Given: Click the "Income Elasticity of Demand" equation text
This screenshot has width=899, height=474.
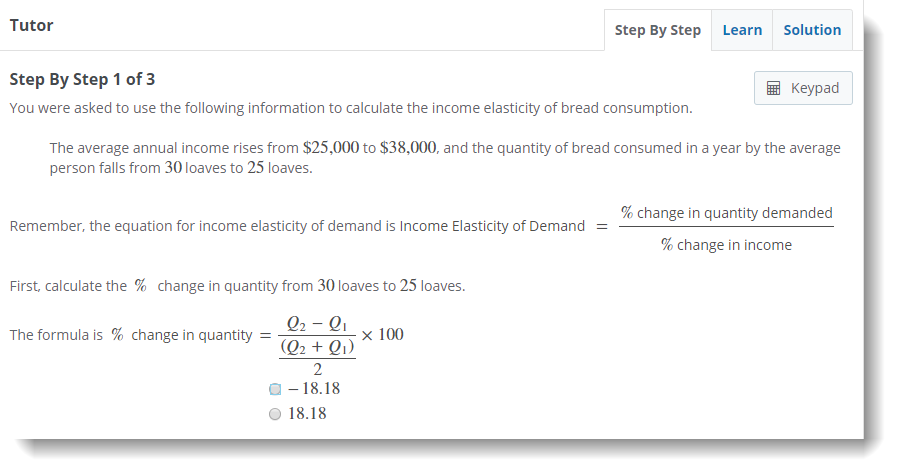Looking at the screenshot, I should pos(492,226).
